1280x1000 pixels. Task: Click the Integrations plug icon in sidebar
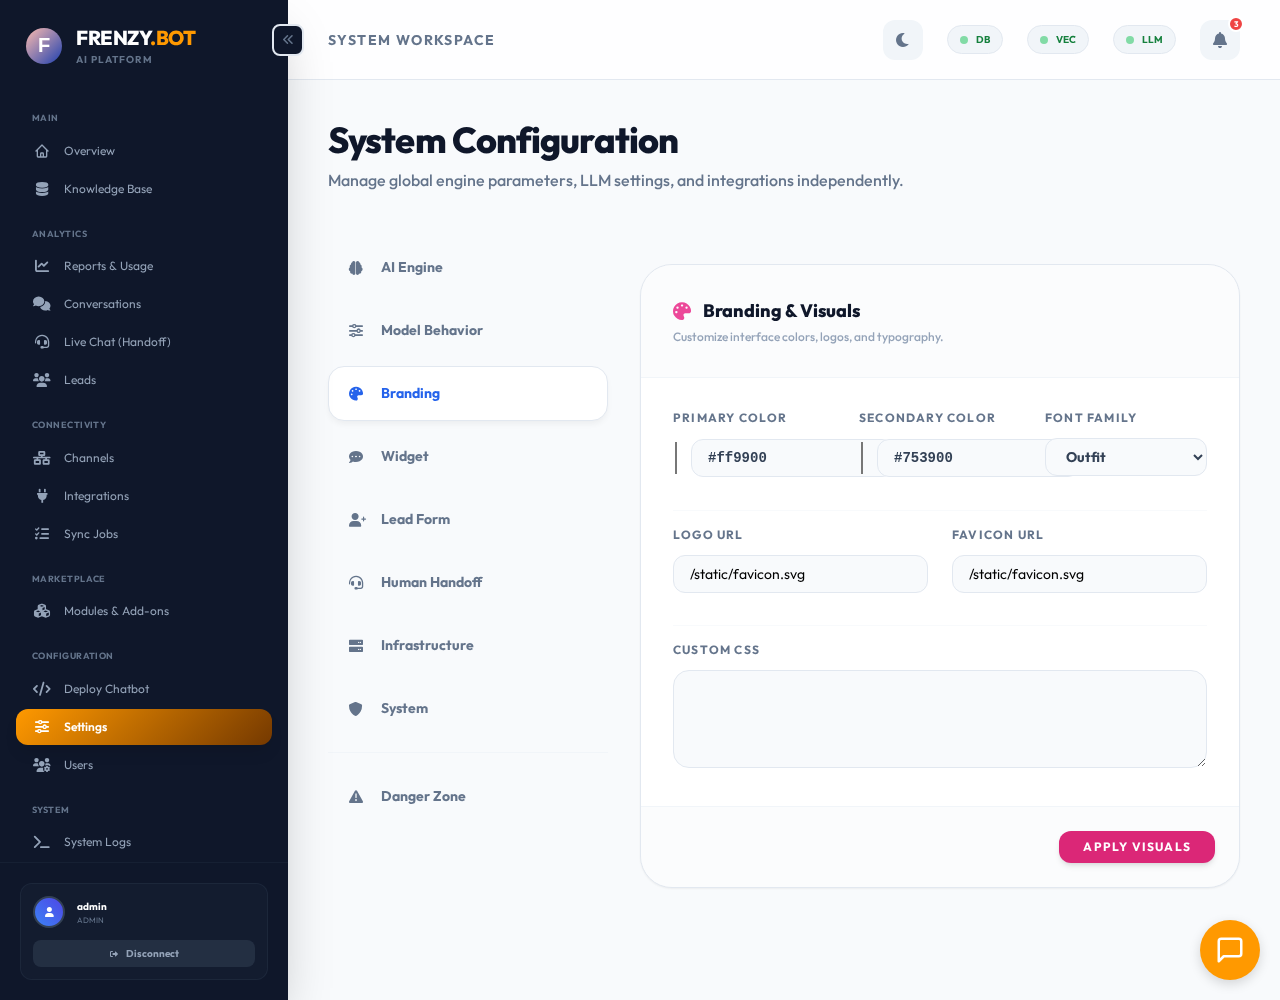coord(42,496)
